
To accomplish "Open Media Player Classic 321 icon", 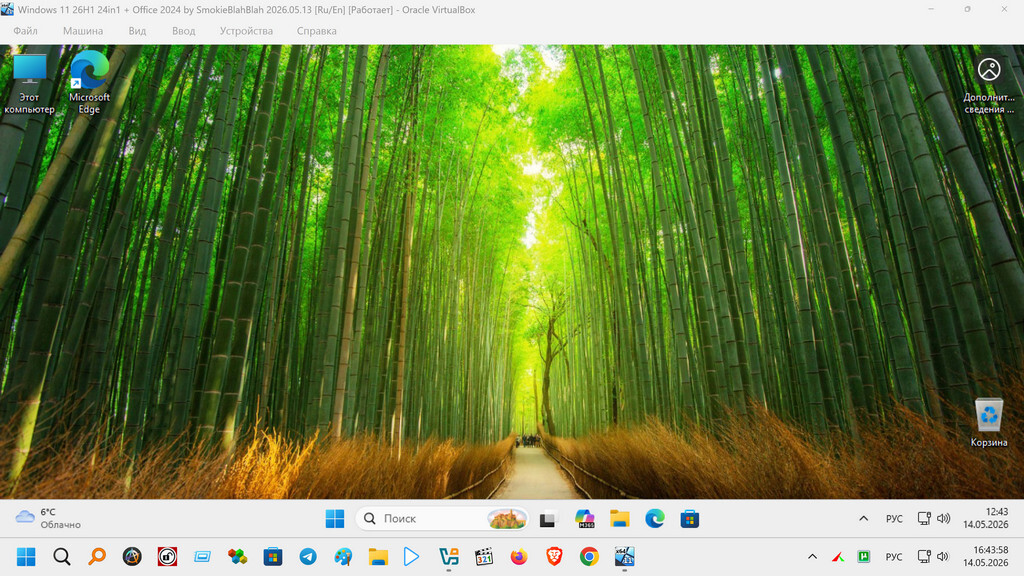I will point(484,556).
